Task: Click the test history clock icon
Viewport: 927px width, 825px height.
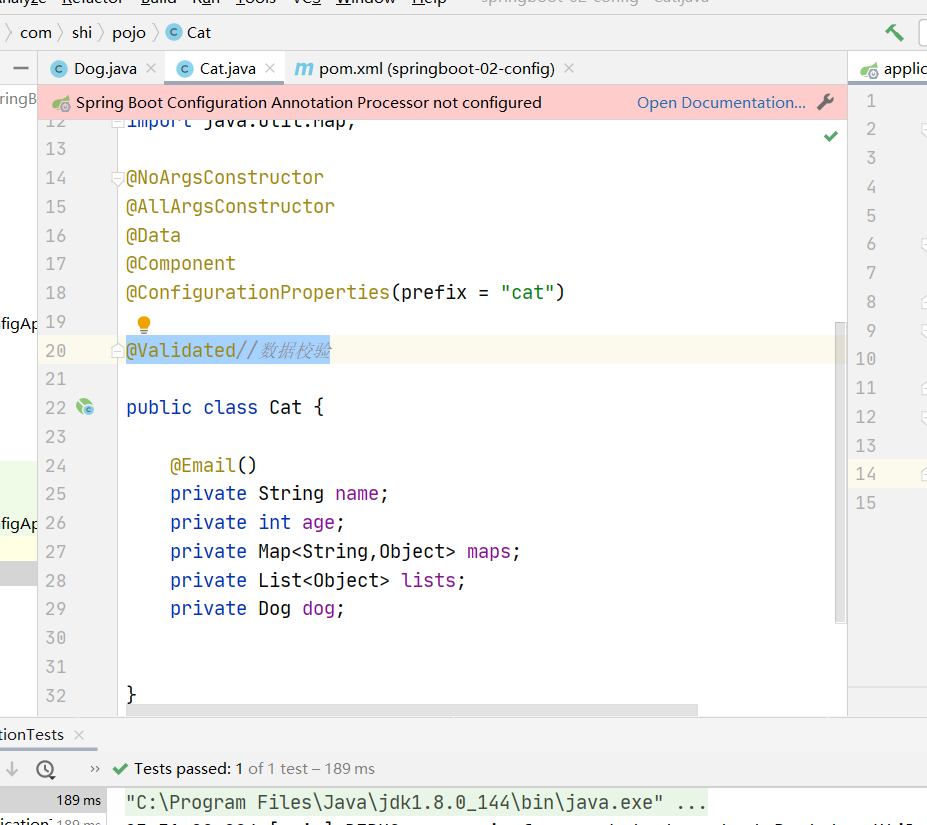Action: pyautogui.click(x=46, y=769)
